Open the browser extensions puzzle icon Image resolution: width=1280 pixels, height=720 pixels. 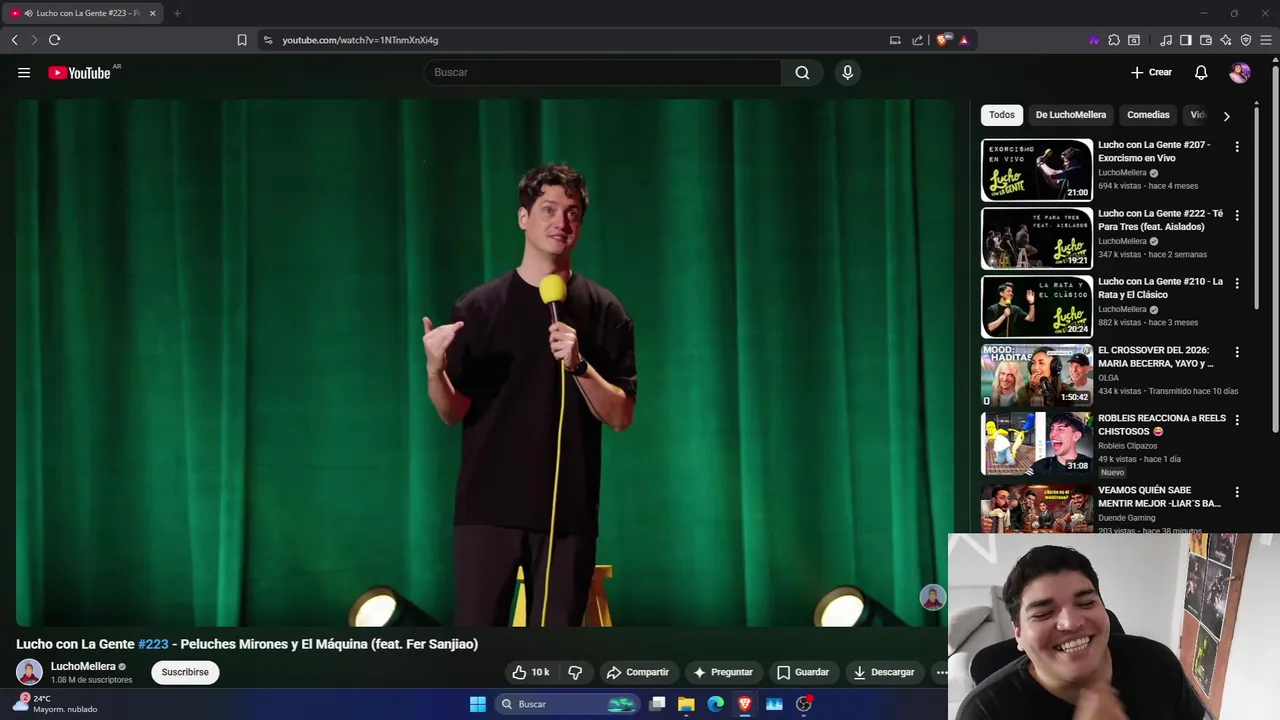coord(1114,40)
